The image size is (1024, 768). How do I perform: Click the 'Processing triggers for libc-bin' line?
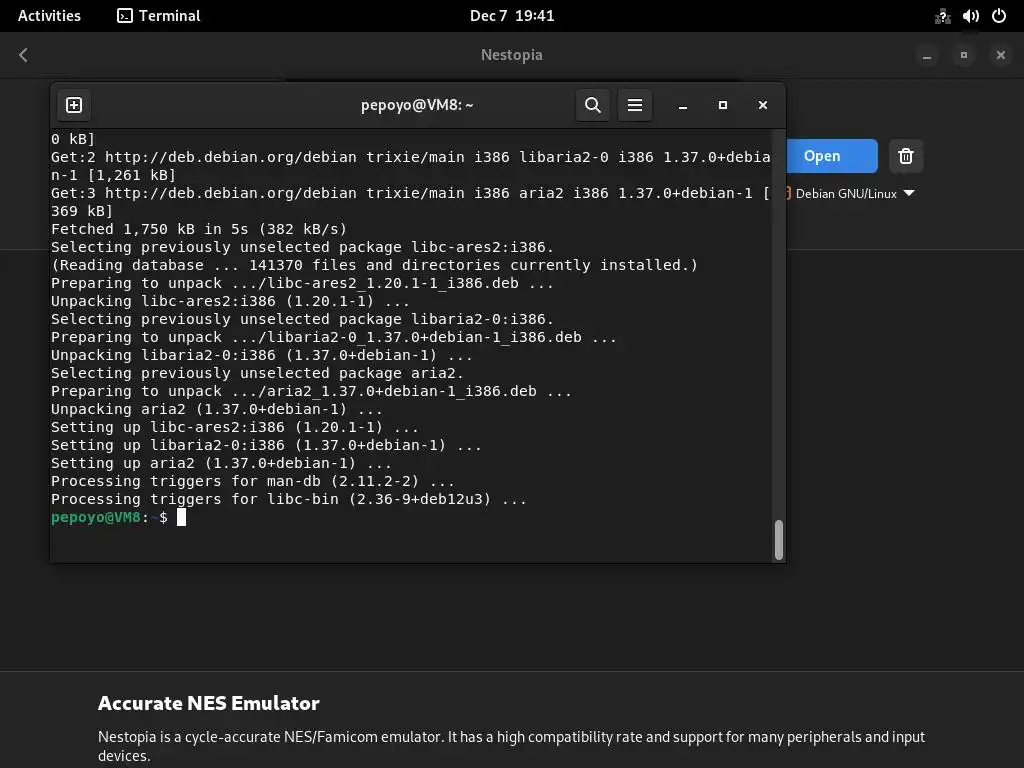(289, 499)
